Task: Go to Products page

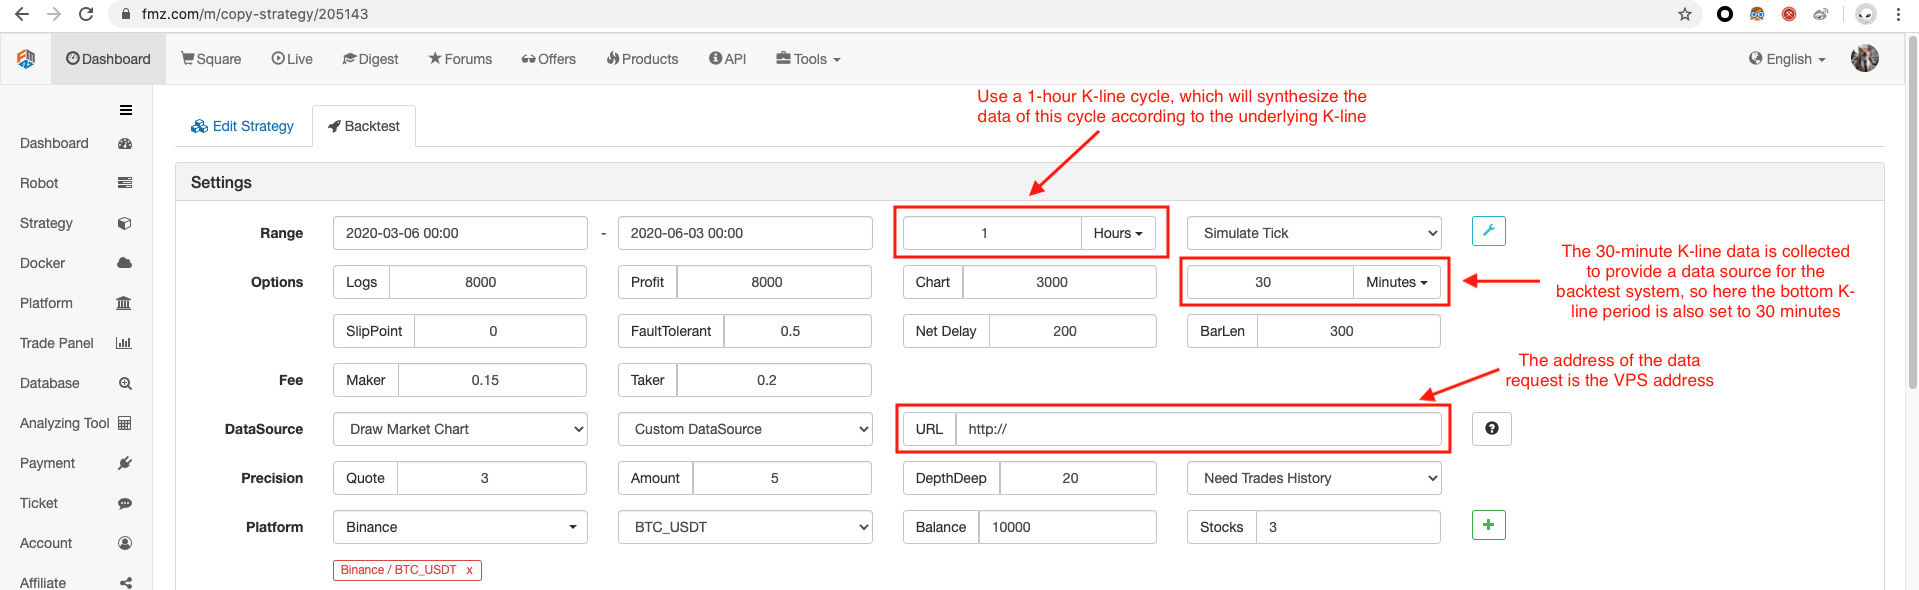Action: point(642,59)
